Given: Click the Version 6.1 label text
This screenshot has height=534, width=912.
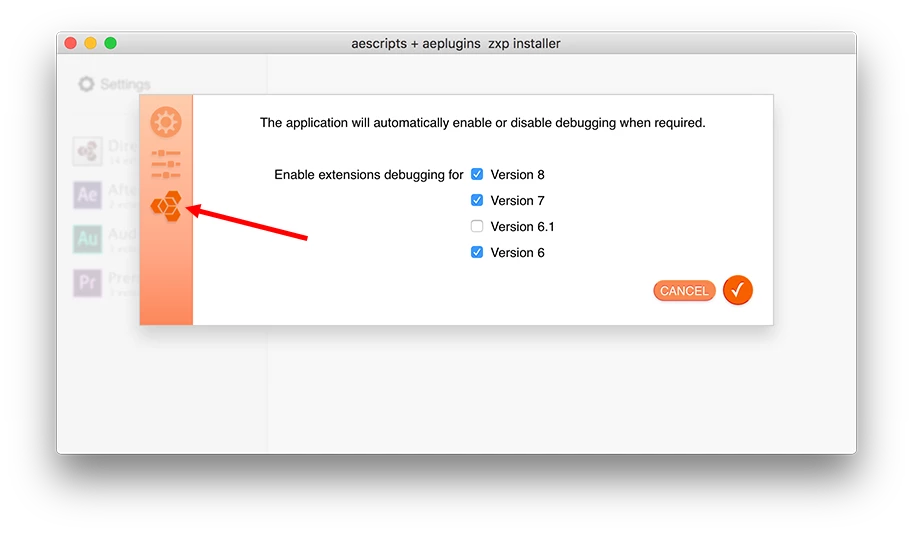Looking at the screenshot, I should [522, 226].
